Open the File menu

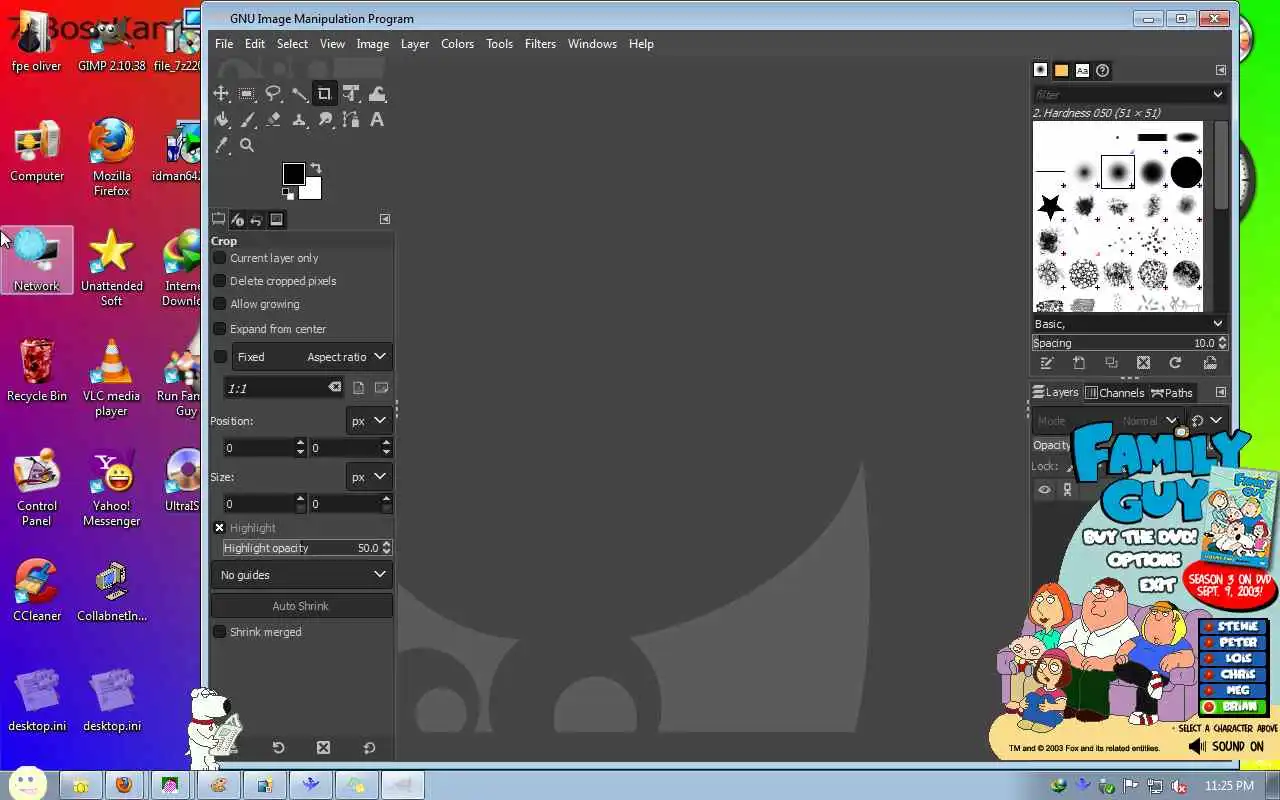point(224,44)
